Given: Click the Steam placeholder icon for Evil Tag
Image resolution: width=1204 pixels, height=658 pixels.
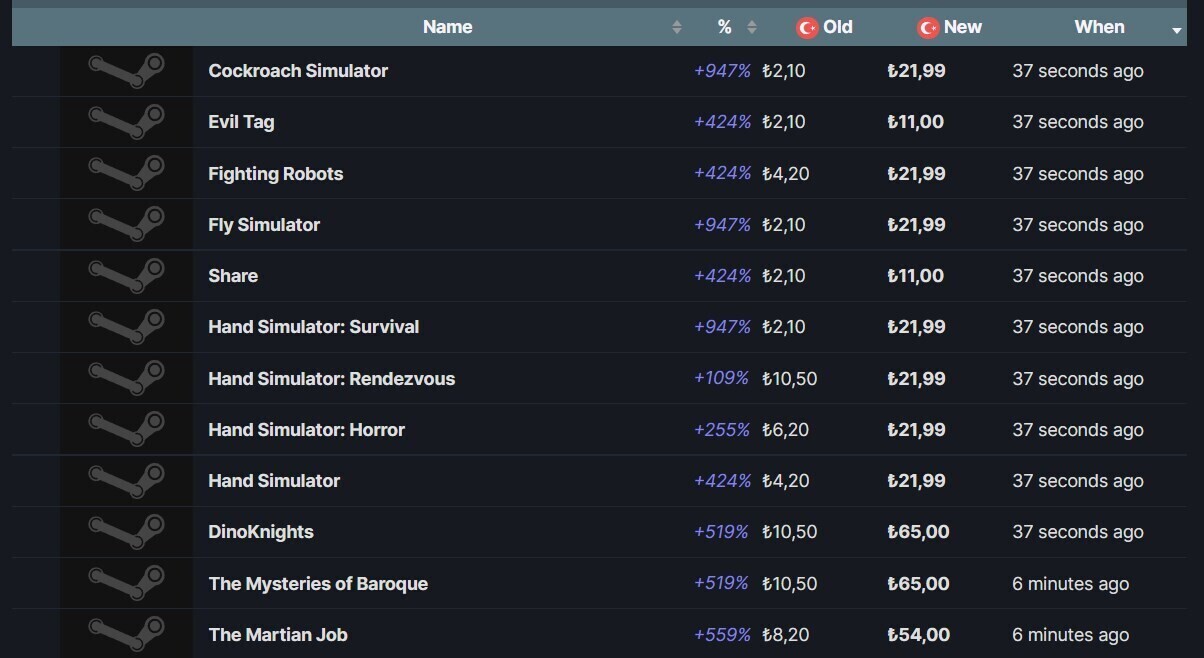Looking at the screenshot, I should click(x=126, y=122).
